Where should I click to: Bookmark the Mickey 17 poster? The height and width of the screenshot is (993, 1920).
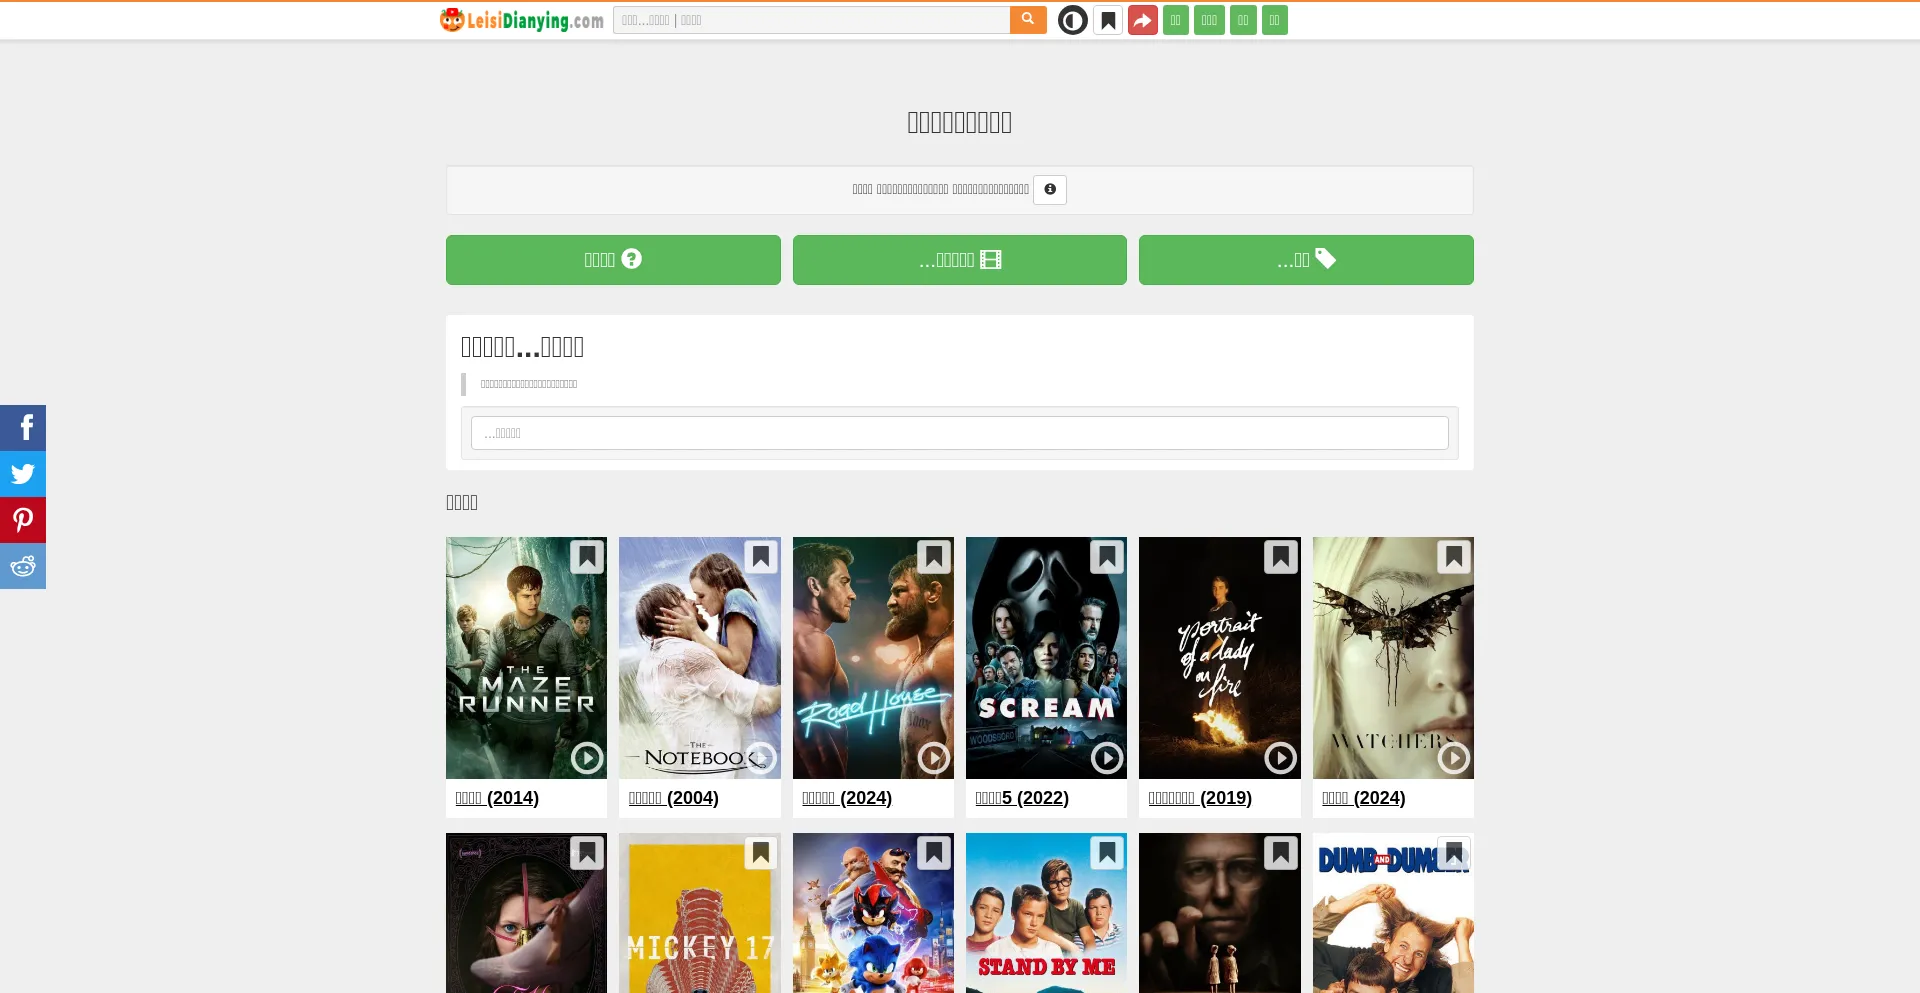[x=761, y=853]
